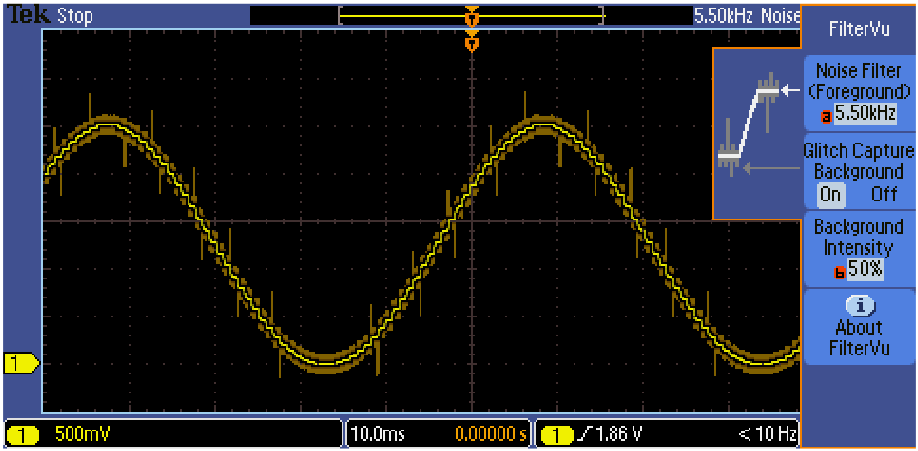Click the FilterVu menu title

click(859, 29)
